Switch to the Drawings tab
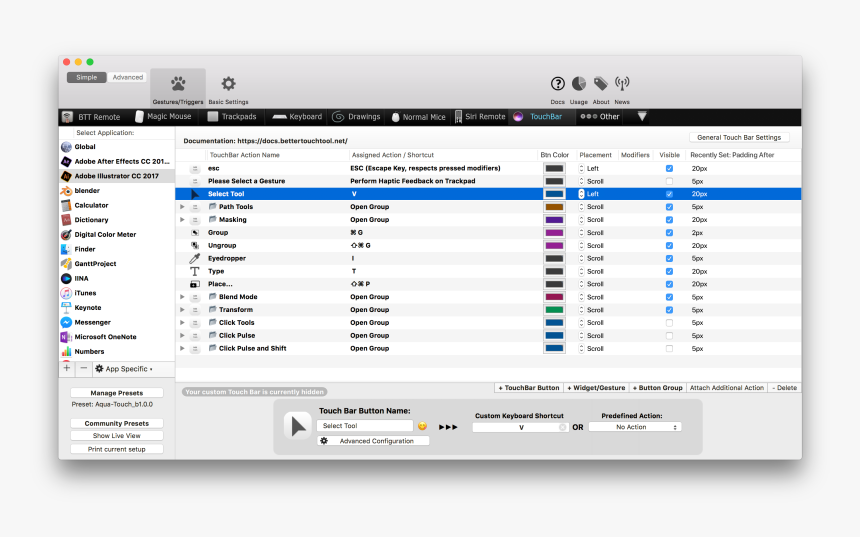This screenshot has height=537, width=860. [357, 117]
